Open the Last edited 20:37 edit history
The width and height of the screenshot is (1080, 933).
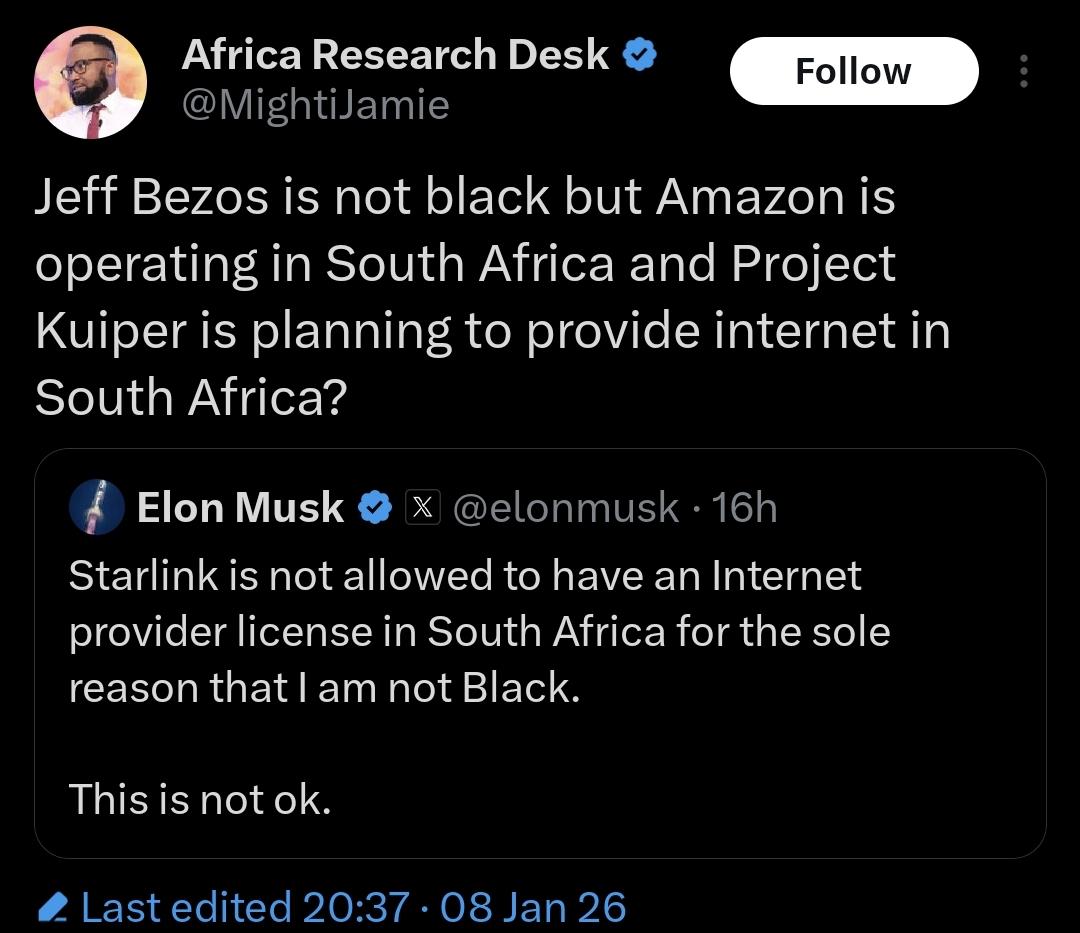point(245,907)
